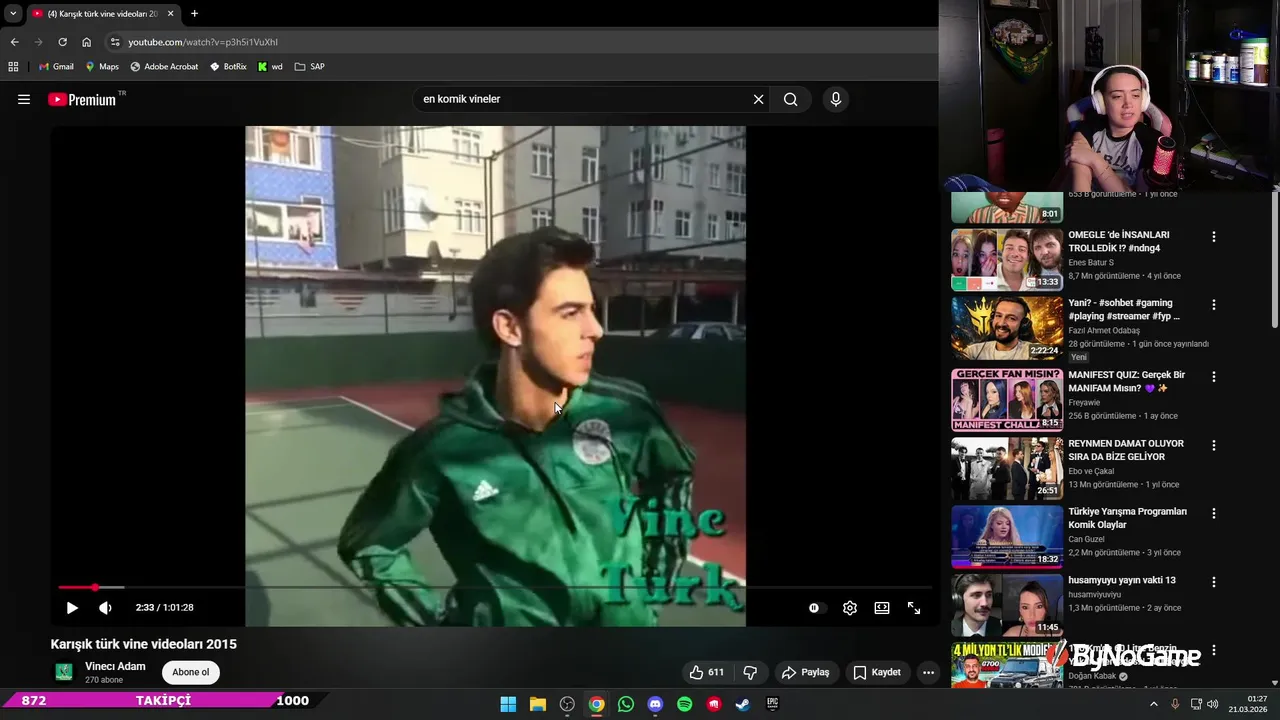The image size is (1280, 720).
Task: Start voice search with the microphone icon
Action: (x=836, y=99)
